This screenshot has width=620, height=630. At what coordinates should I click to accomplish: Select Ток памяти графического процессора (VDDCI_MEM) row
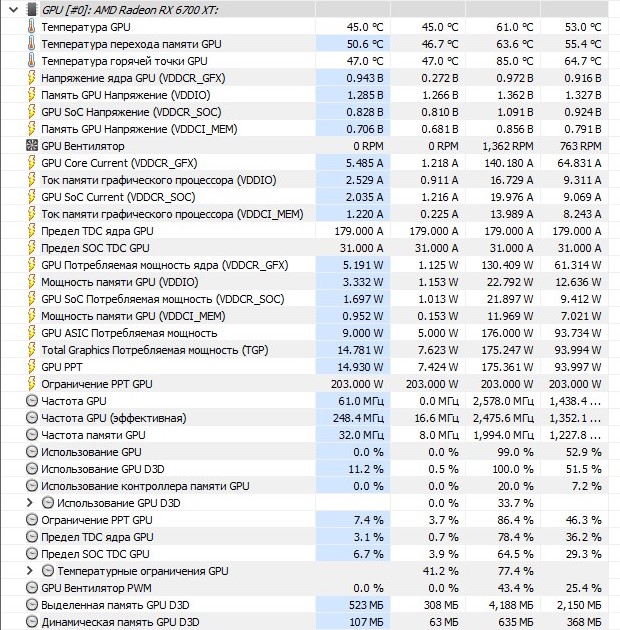click(x=305, y=214)
